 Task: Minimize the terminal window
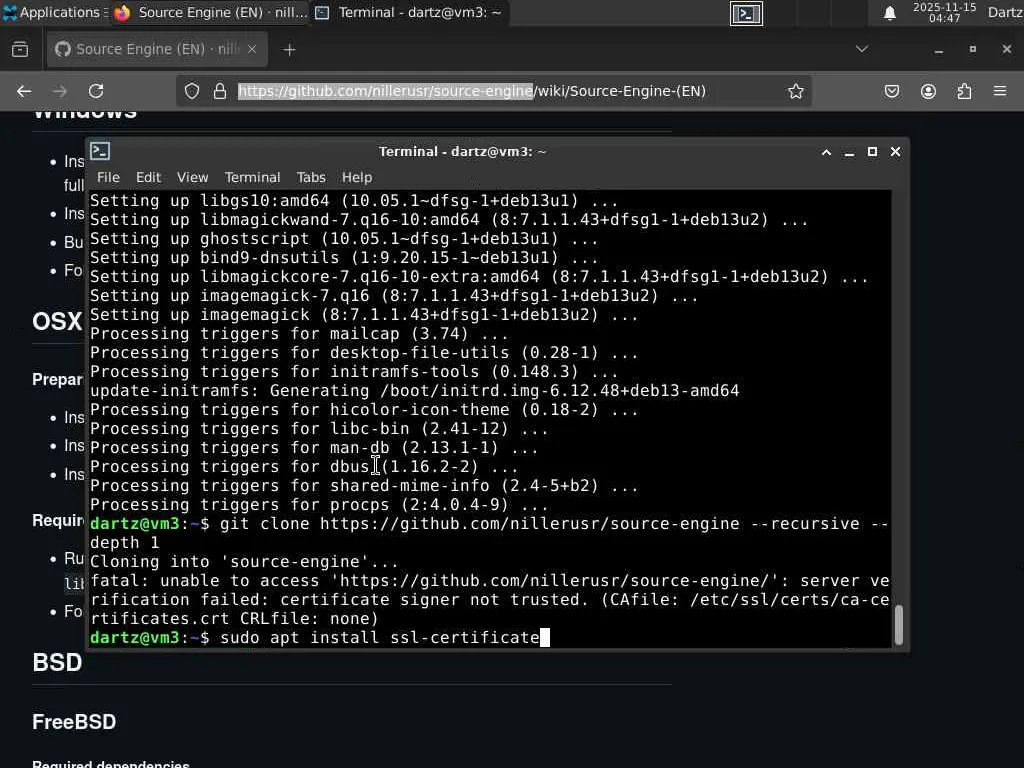point(849,152)
